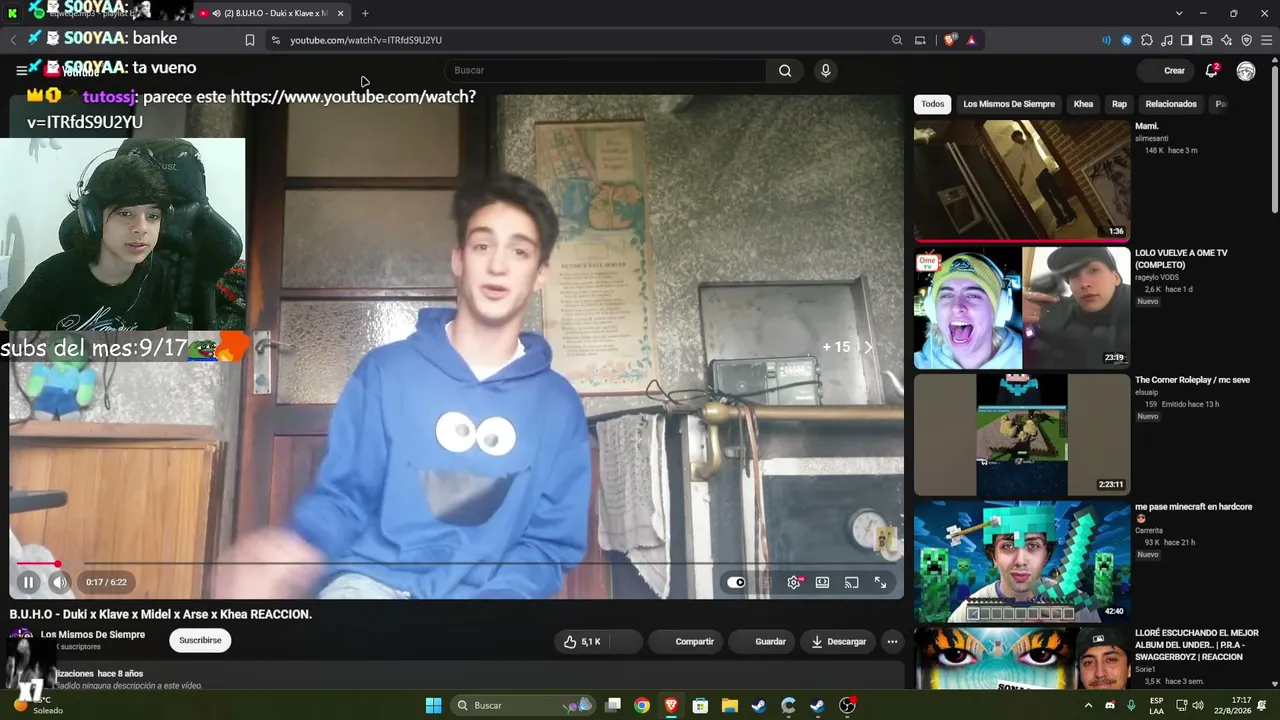The width and height of the screenshot is (1280, 720).
Task: Open The Corner Roleplay stream thumbnail
Action: click(1022, 435)
